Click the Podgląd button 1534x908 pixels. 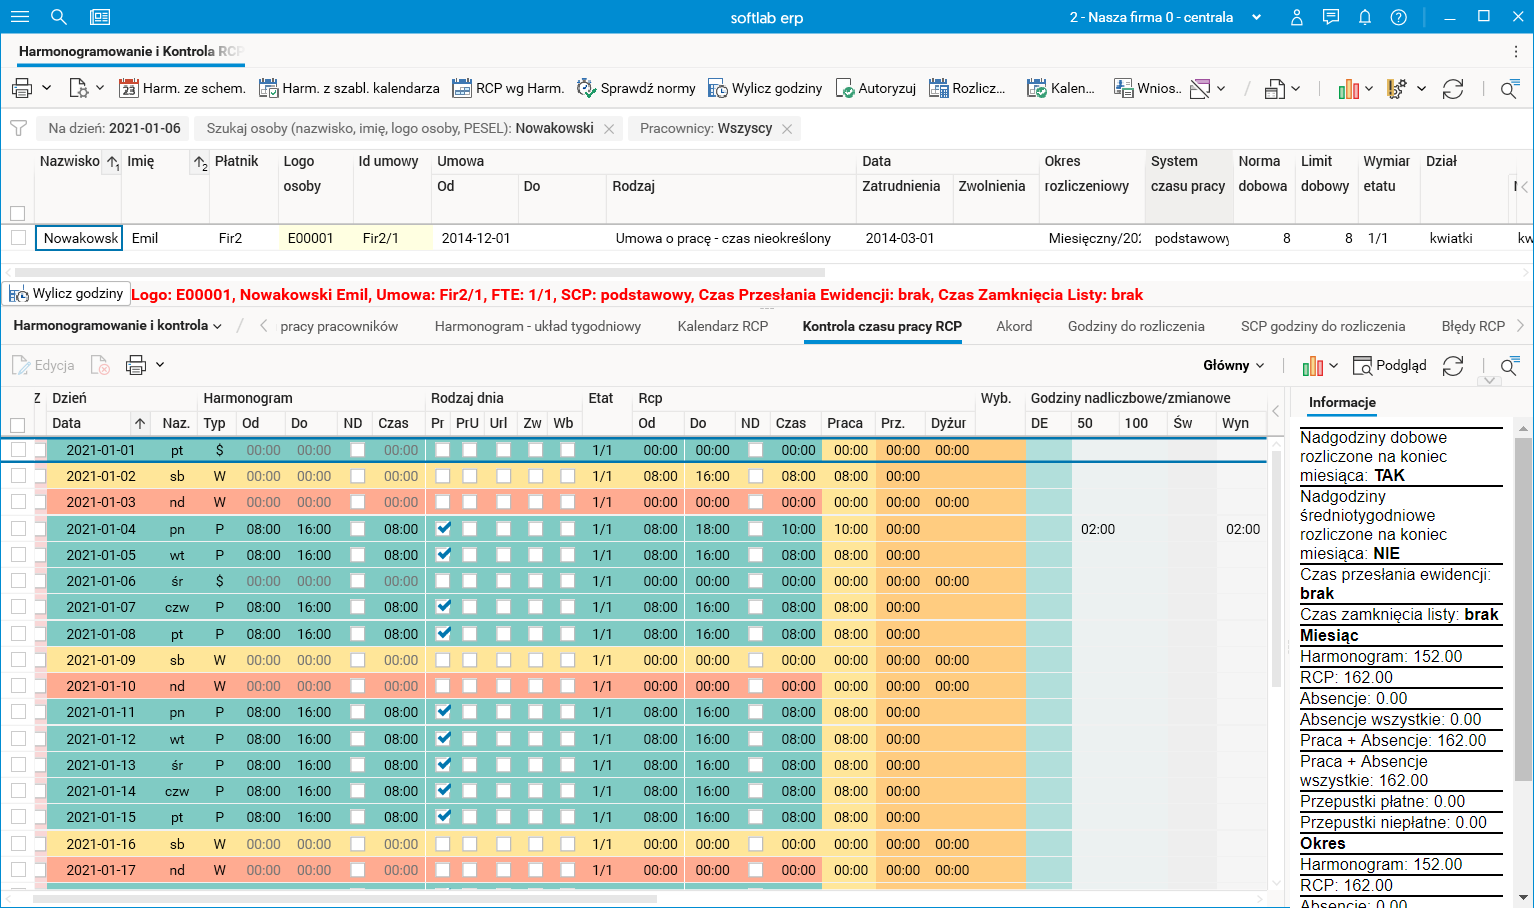pos(1389,365)
